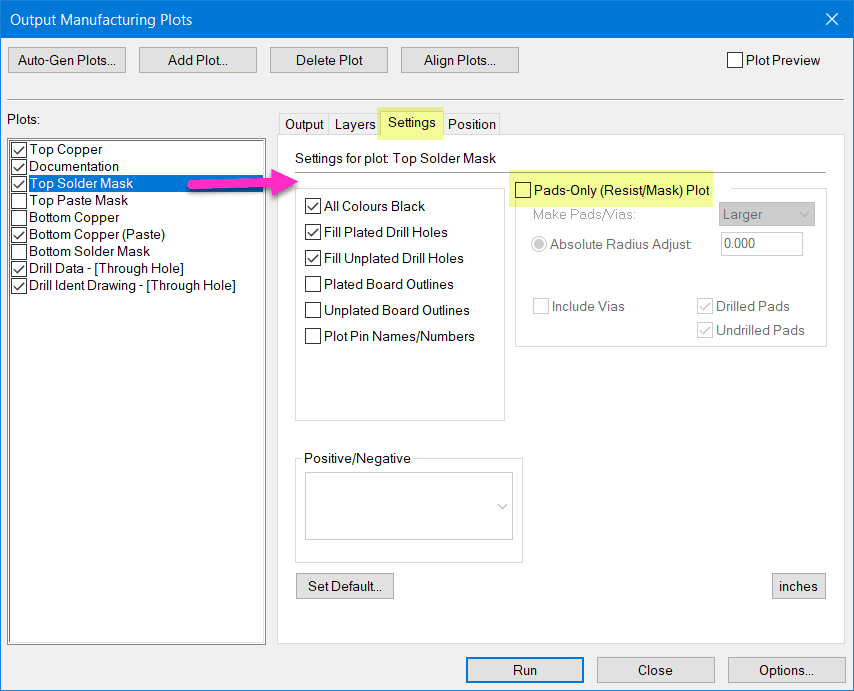This screenshot has height=691, width=854.
Task: Enable Plated Board Outlines checkbox
Action: coord(313,284)
